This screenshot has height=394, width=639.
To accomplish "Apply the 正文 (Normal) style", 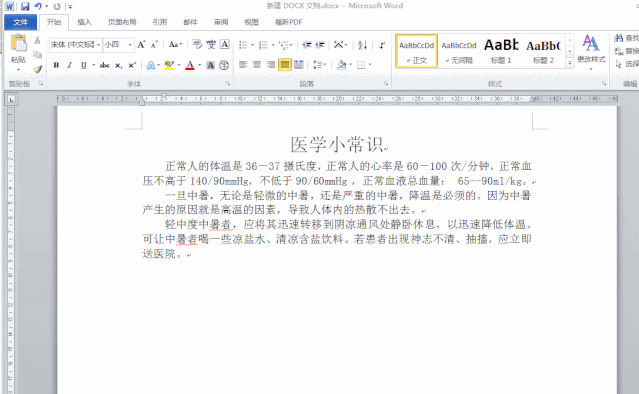I will coord(416,51).
